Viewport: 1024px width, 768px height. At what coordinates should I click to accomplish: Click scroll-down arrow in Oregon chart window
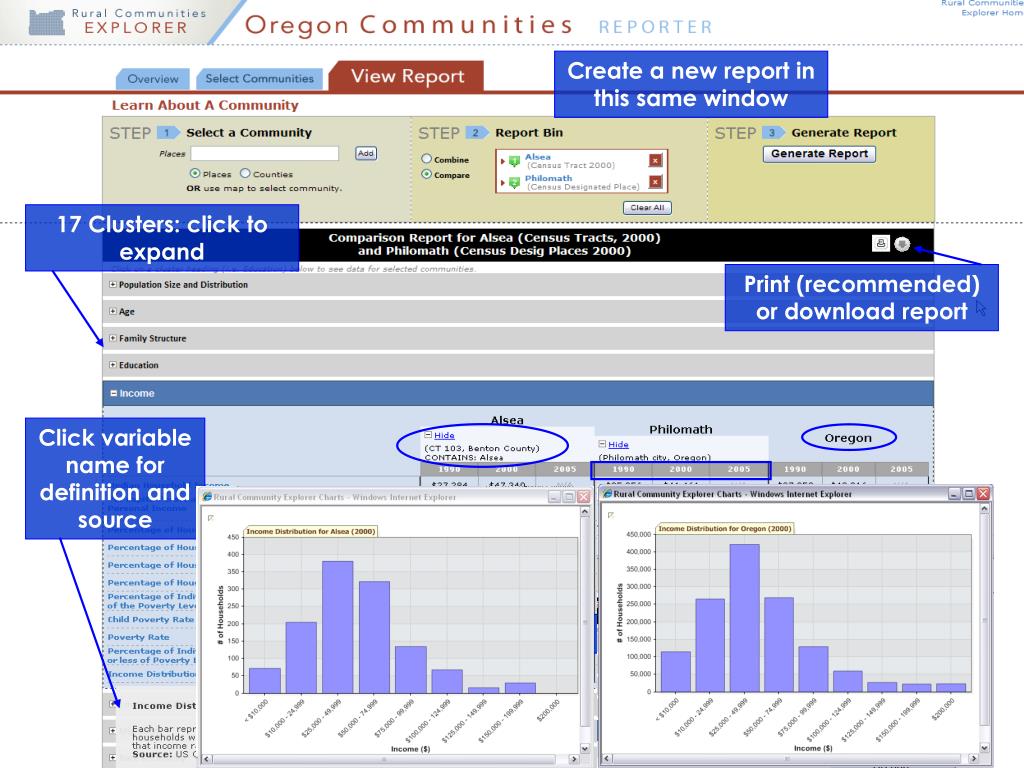click(x=984, y=748)
